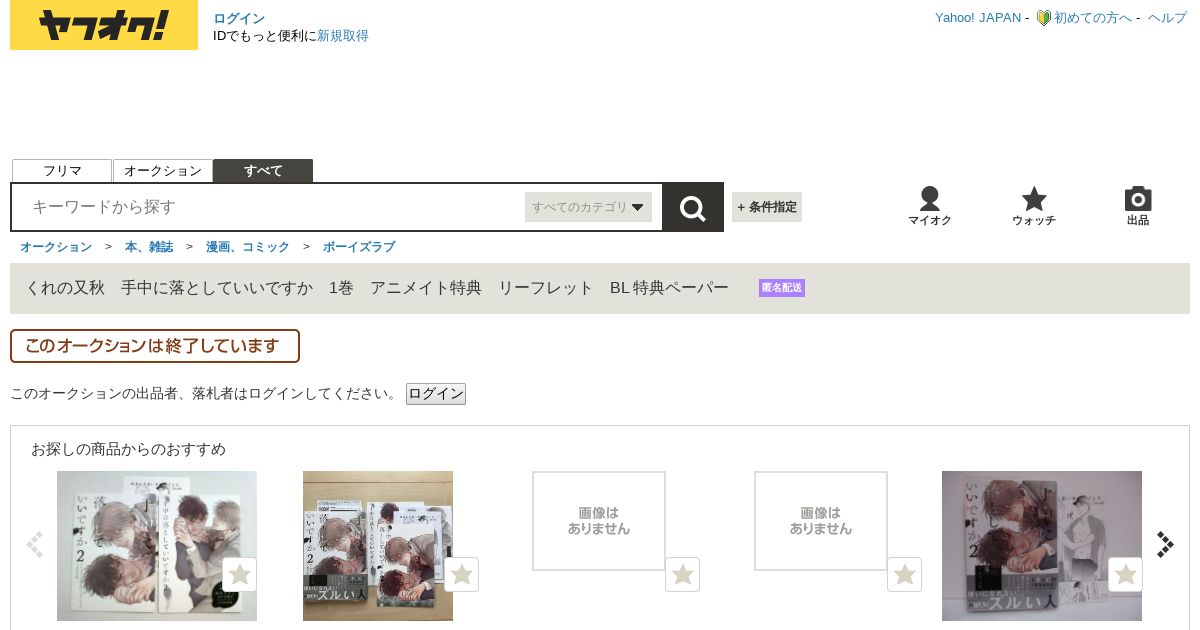Switch to オークション tab

163,171
